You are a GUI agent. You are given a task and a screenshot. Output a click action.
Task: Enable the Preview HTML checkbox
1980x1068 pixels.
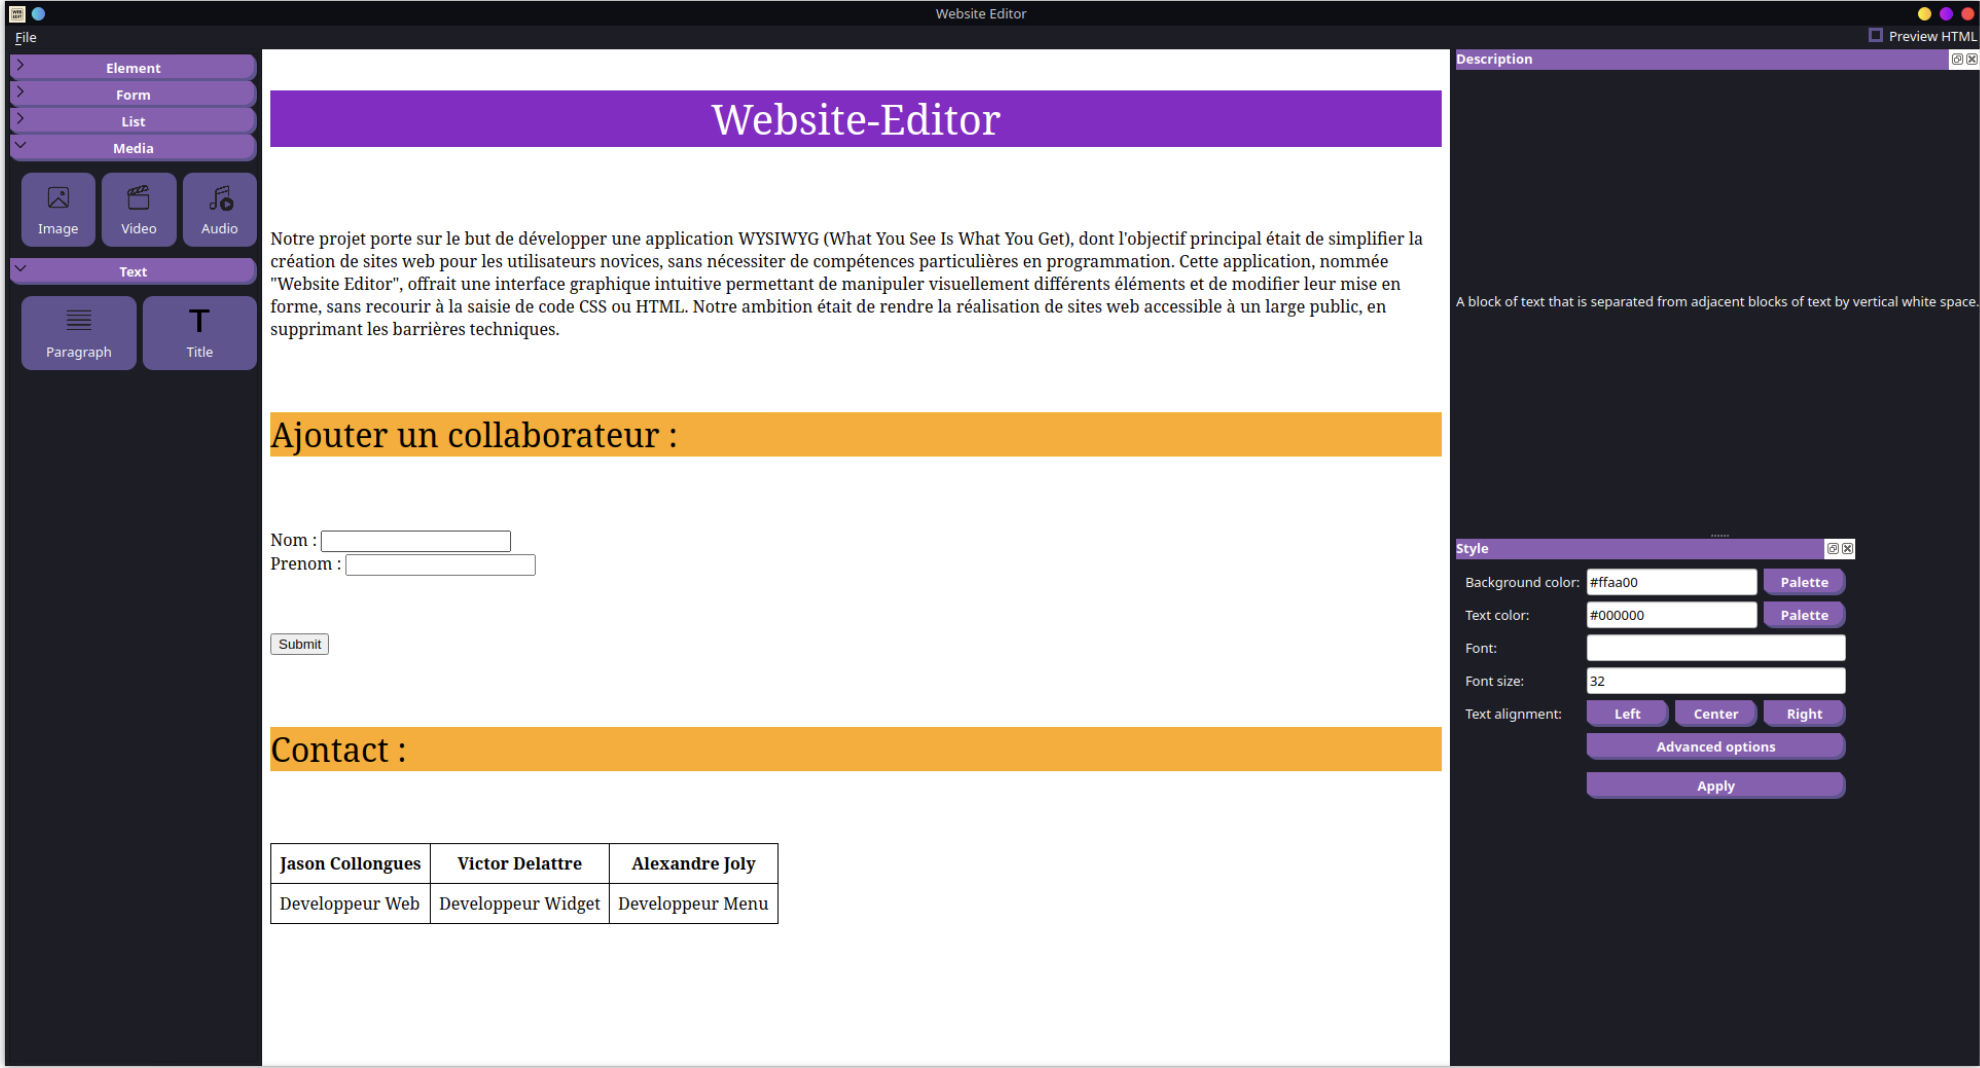[x=1876, y=36]
